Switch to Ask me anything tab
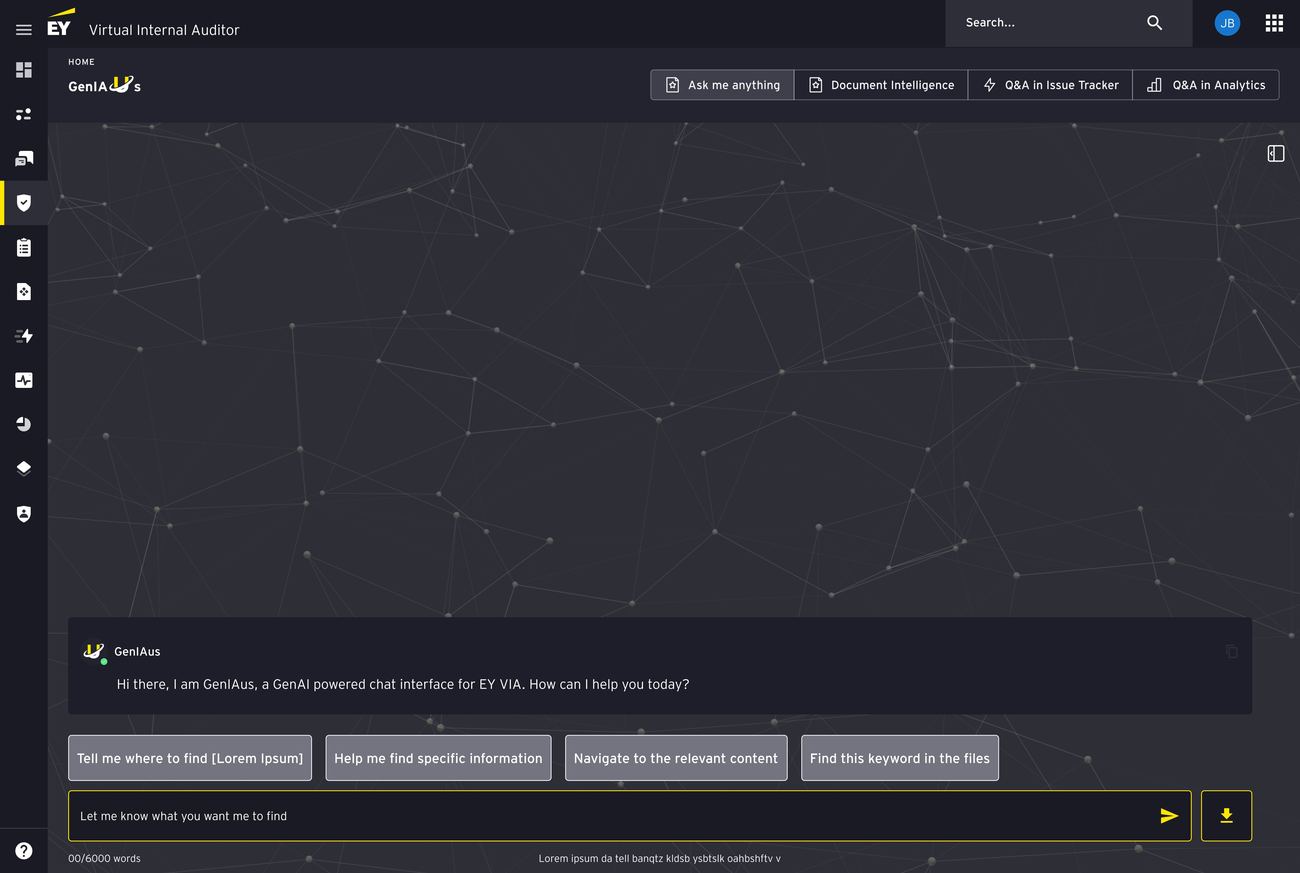 point(722,85)
